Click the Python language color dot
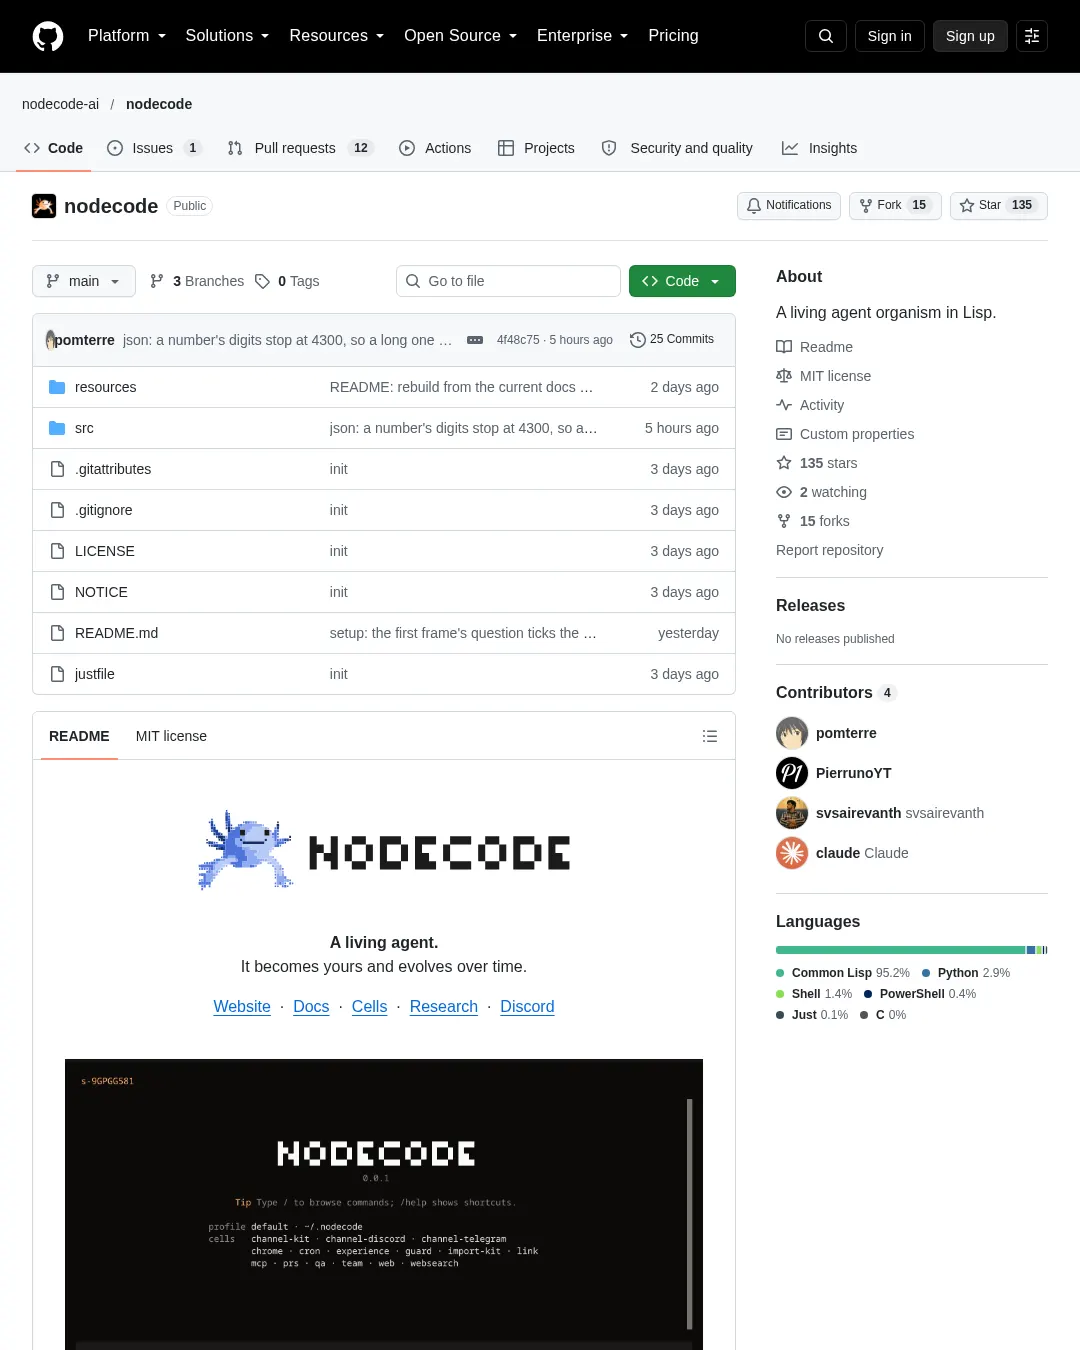Screen dimensions: 1080x1350 [x=926, y=973]
